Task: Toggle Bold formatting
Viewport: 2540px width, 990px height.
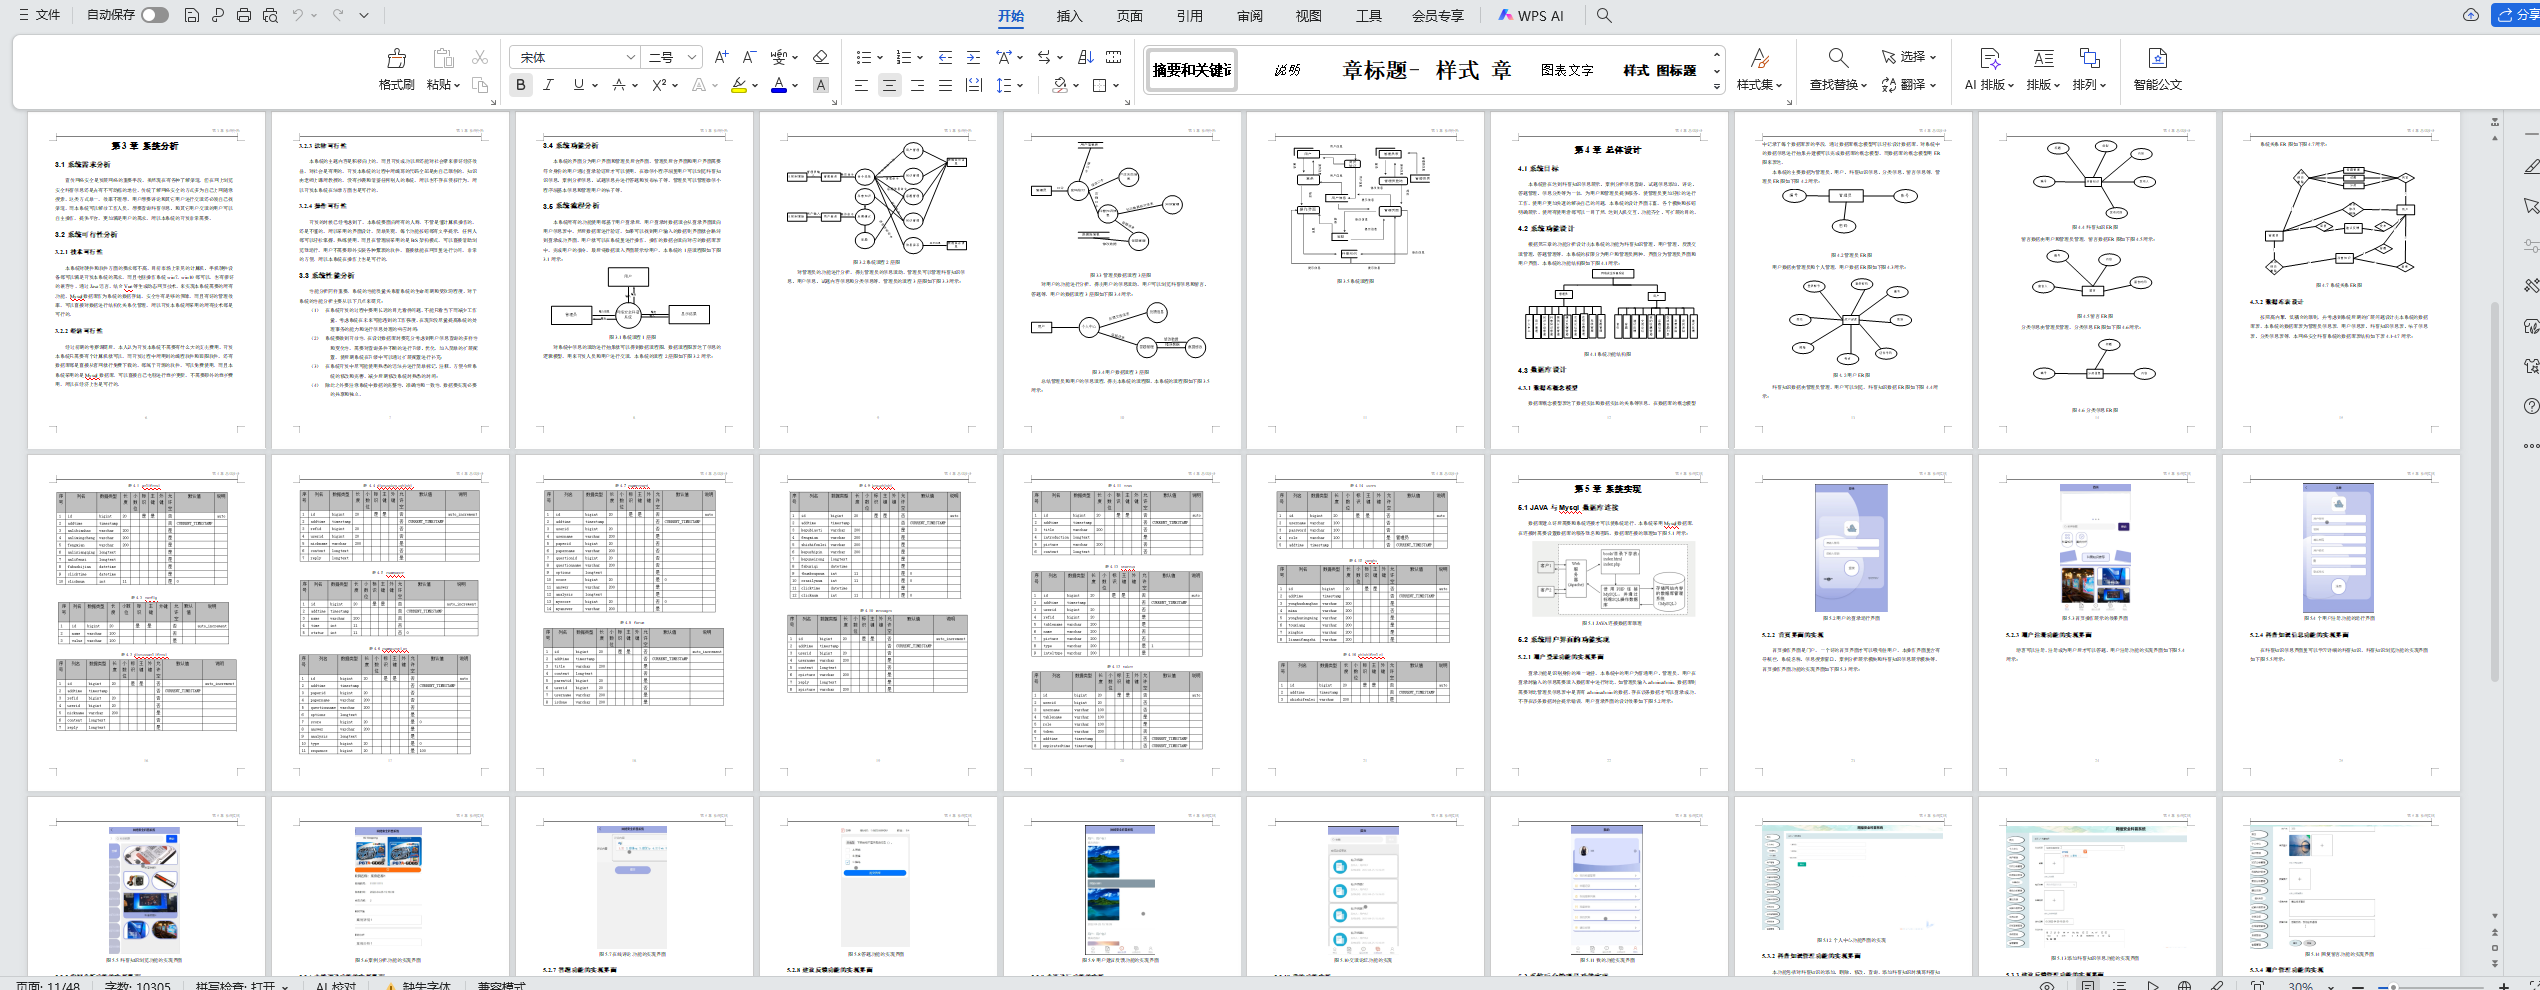Action: [521, 86]
